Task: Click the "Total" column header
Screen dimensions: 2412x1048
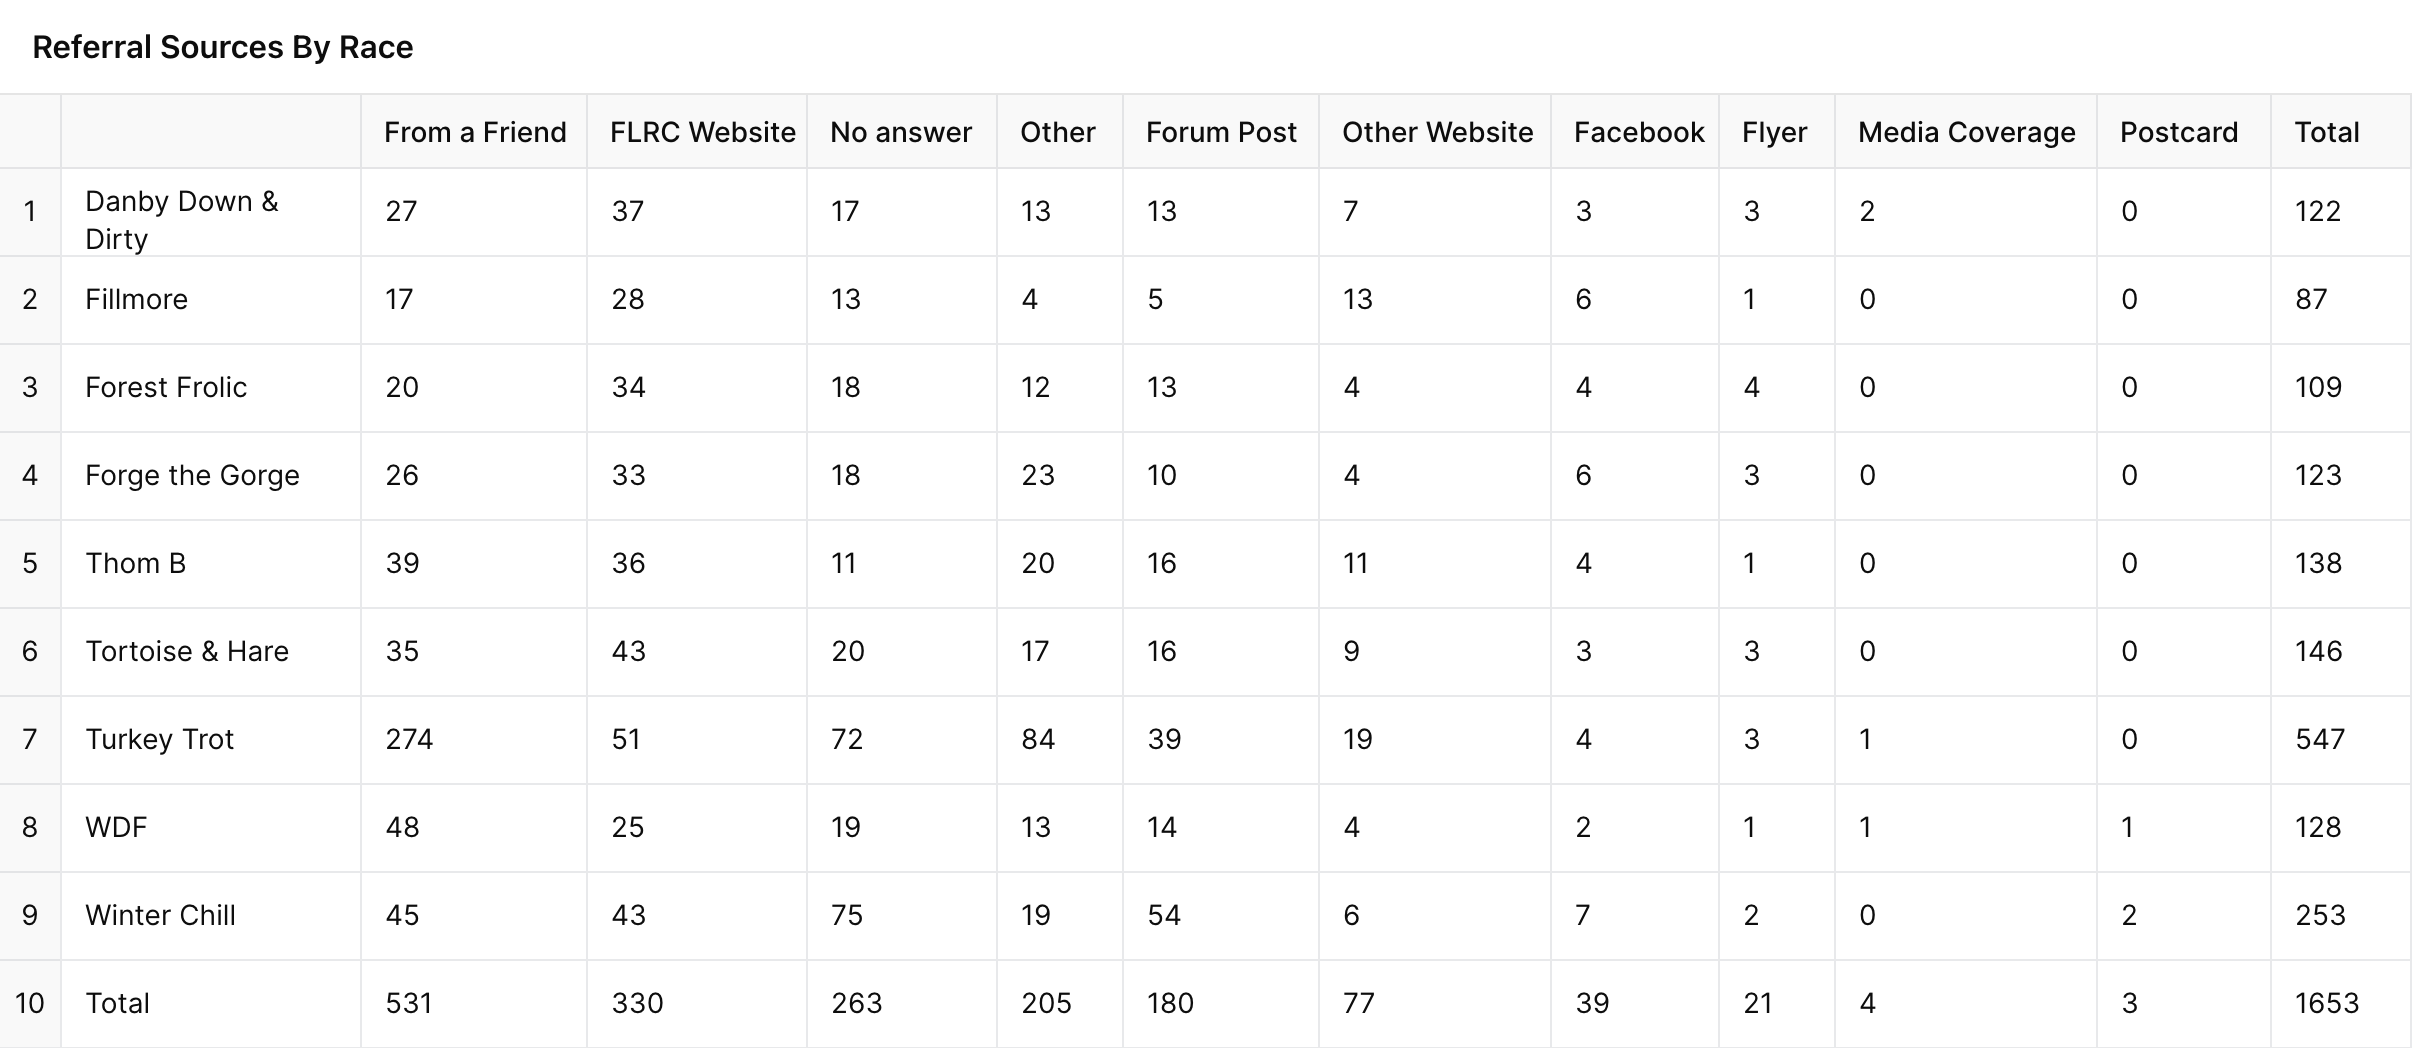Action: tap(2326, 132)
